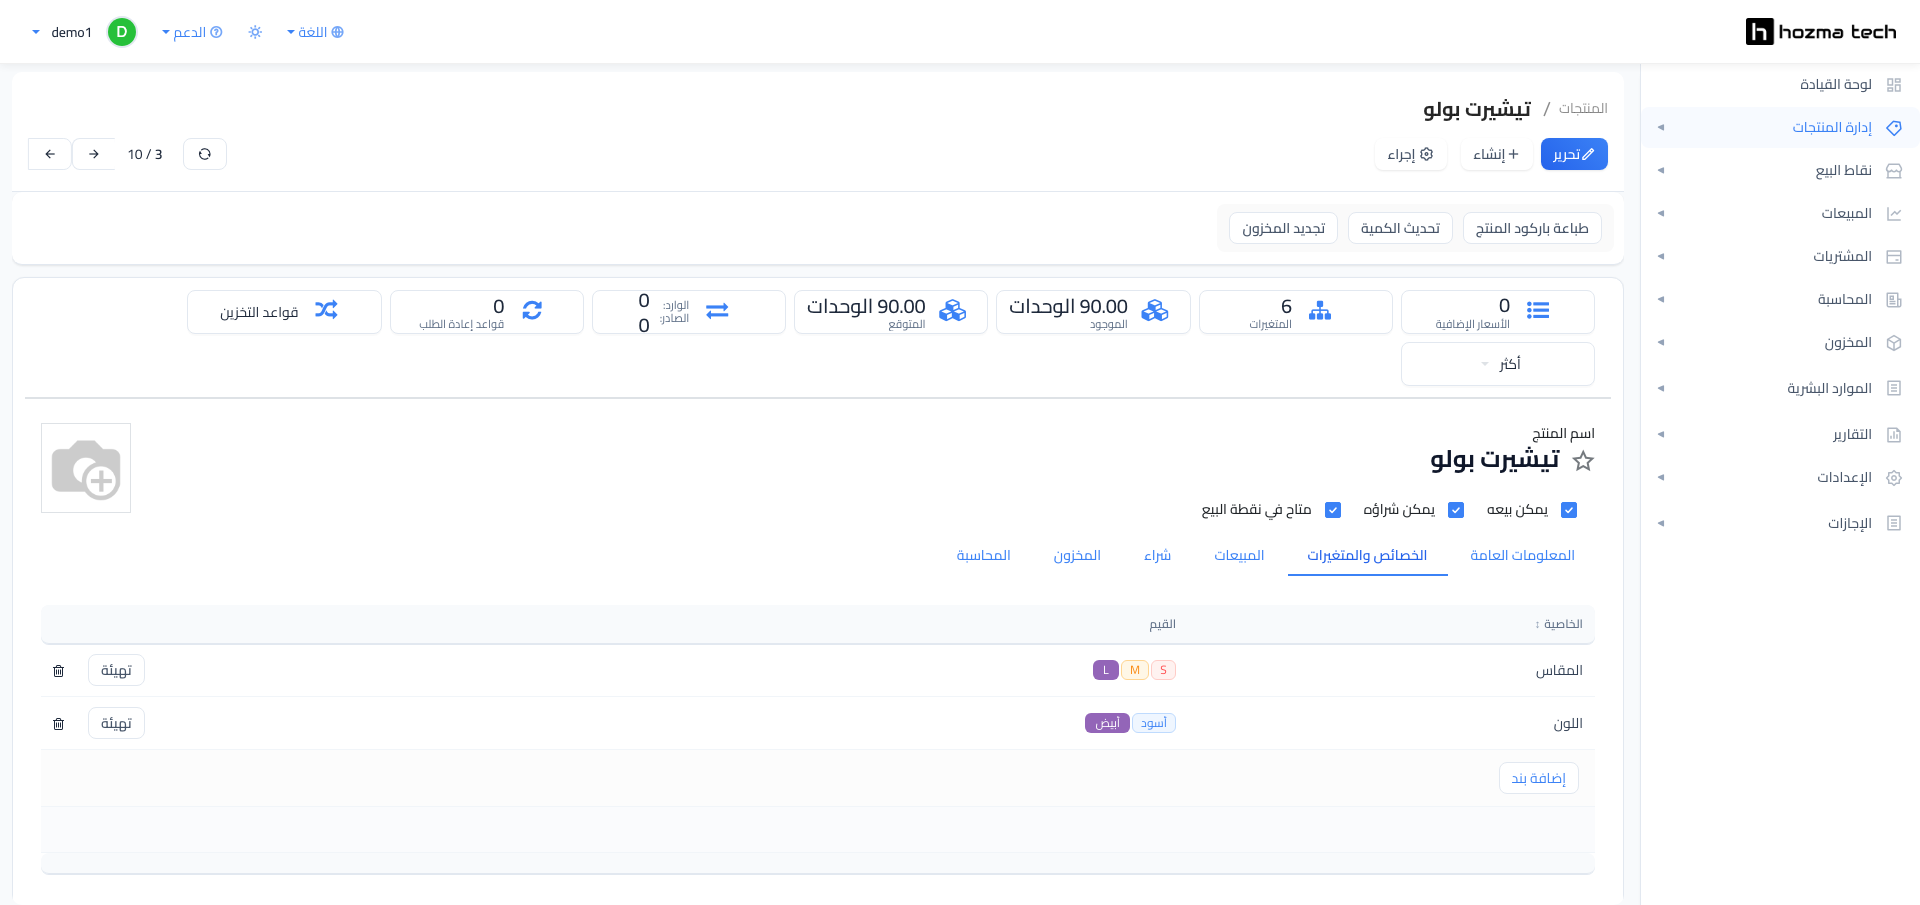Expand إدارة المنتجات sidebar section arrow
This screenshot has height=905, width=1920.
(x=1661, y=128)
